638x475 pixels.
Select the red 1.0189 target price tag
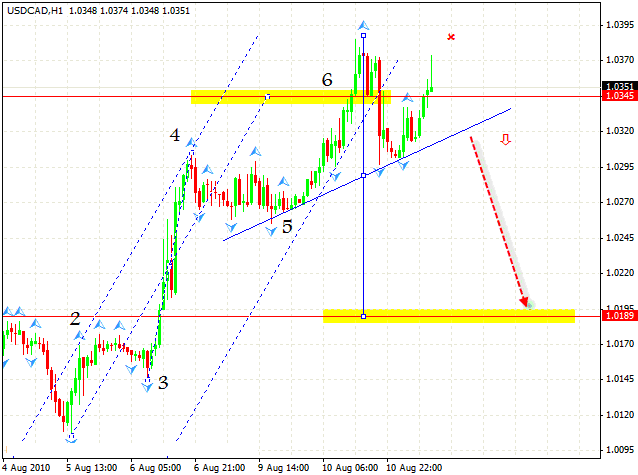tap(620, 316)
